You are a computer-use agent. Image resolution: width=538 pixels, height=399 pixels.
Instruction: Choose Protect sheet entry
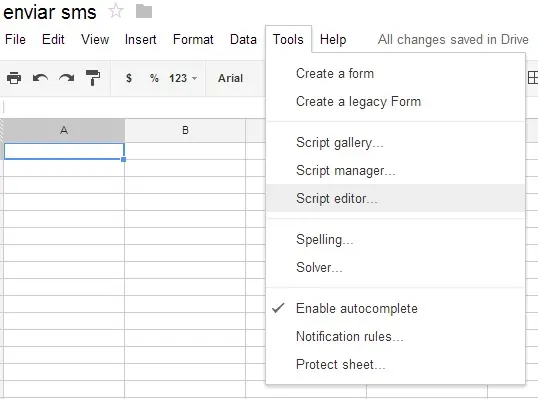point(395,364)
